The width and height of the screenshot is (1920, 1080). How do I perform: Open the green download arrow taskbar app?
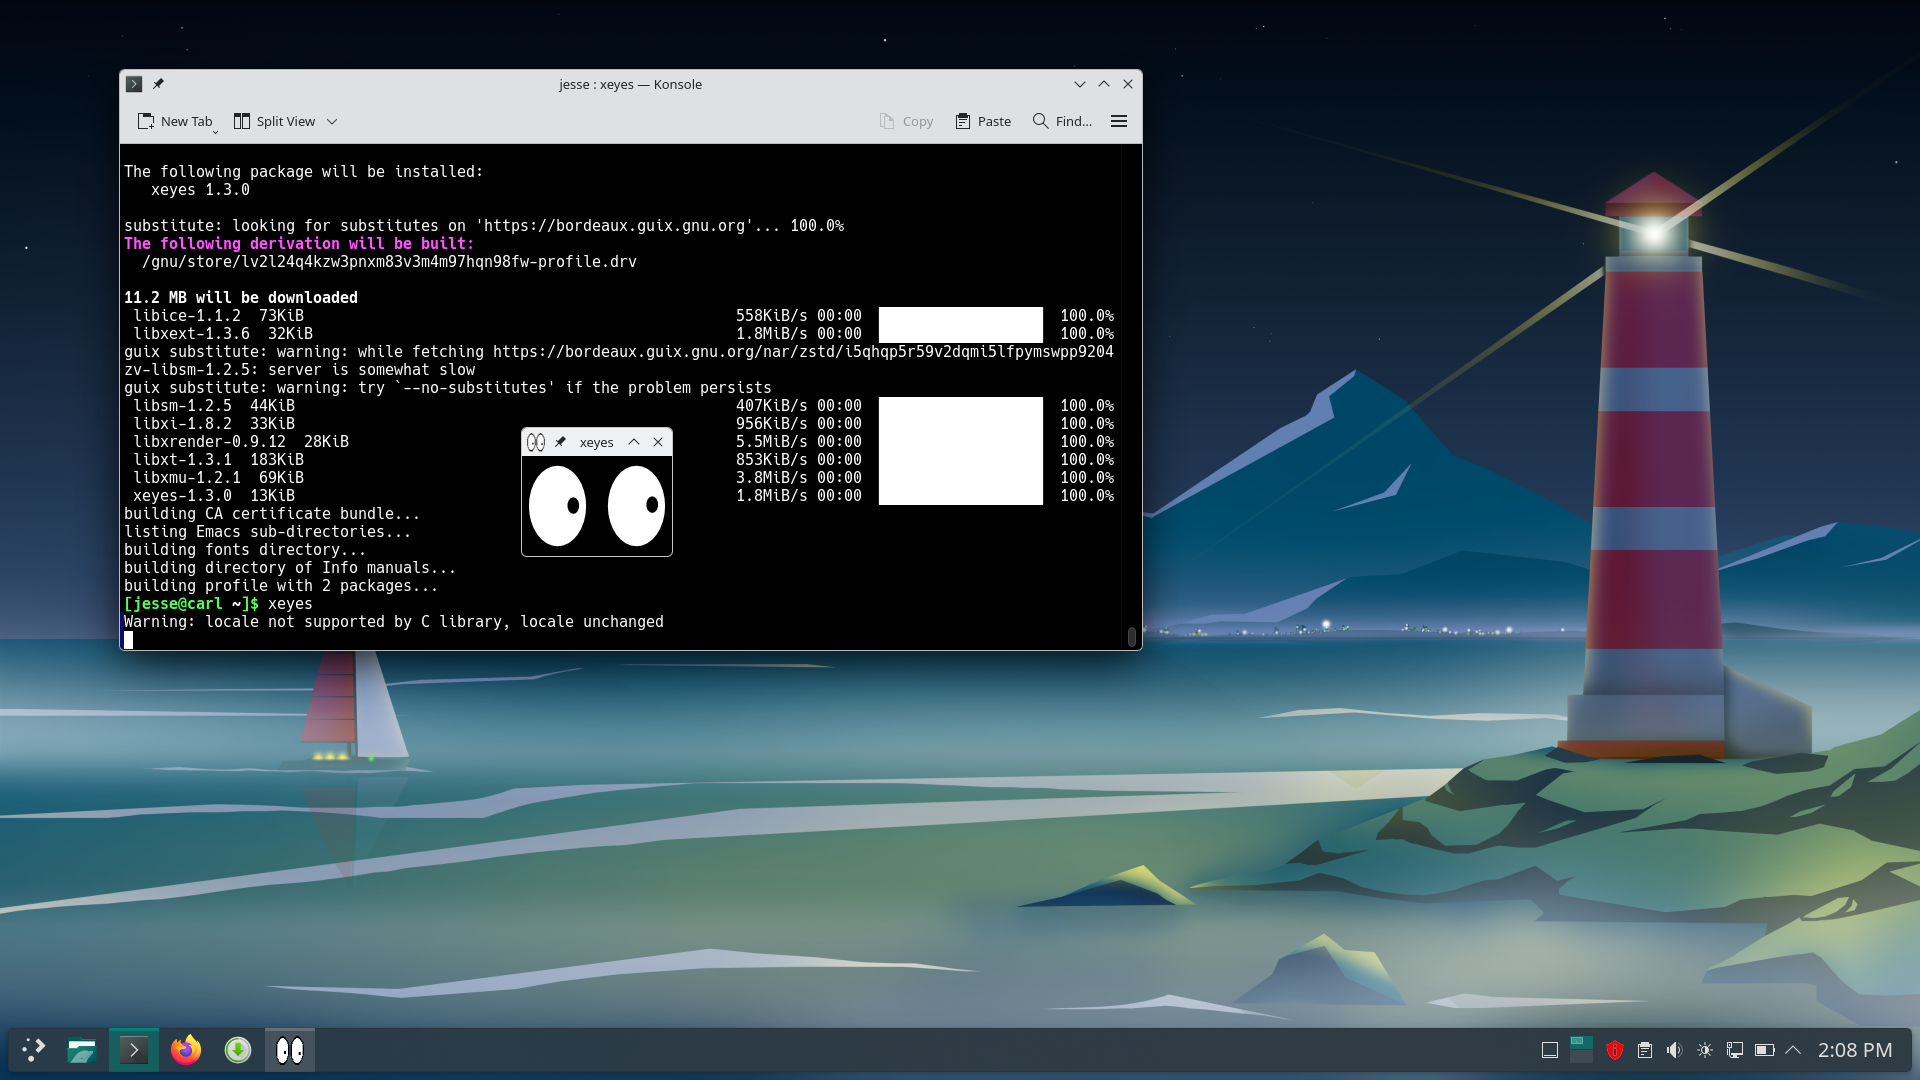click(238, 1050)
